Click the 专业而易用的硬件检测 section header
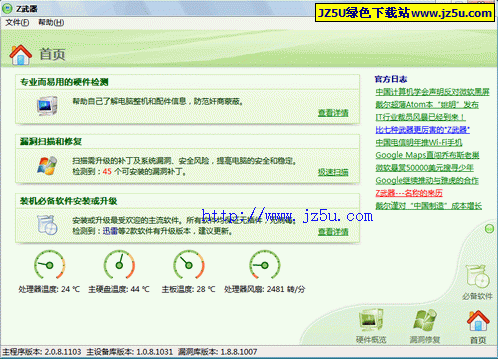498x360 pixels. (x=64, y=82)
